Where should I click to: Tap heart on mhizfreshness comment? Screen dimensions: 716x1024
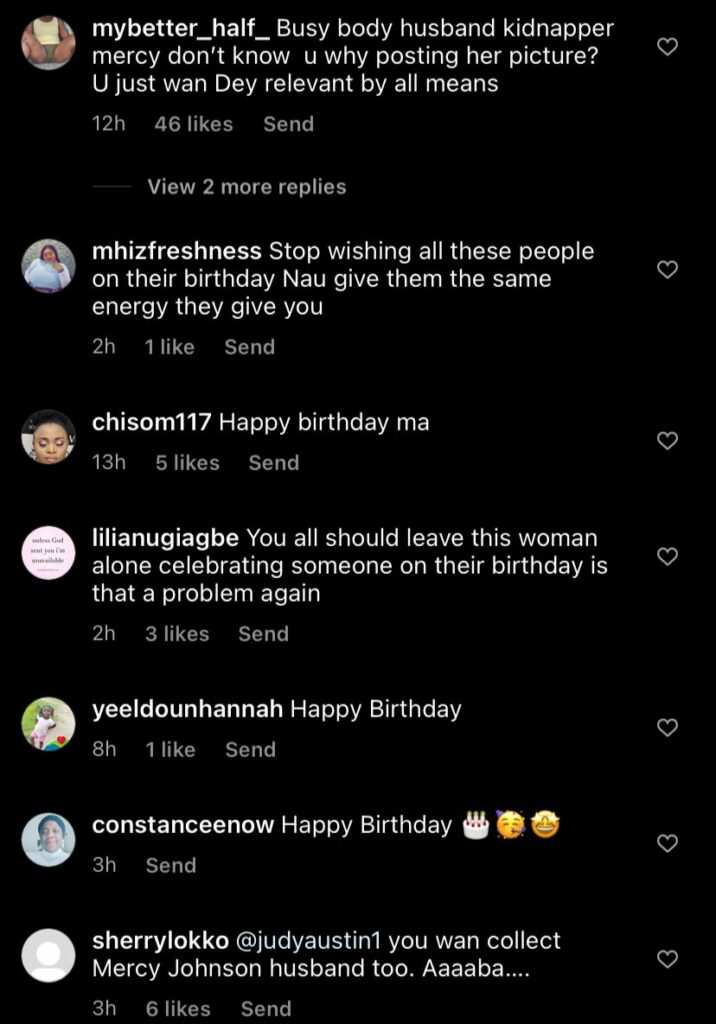click(667, 269)
